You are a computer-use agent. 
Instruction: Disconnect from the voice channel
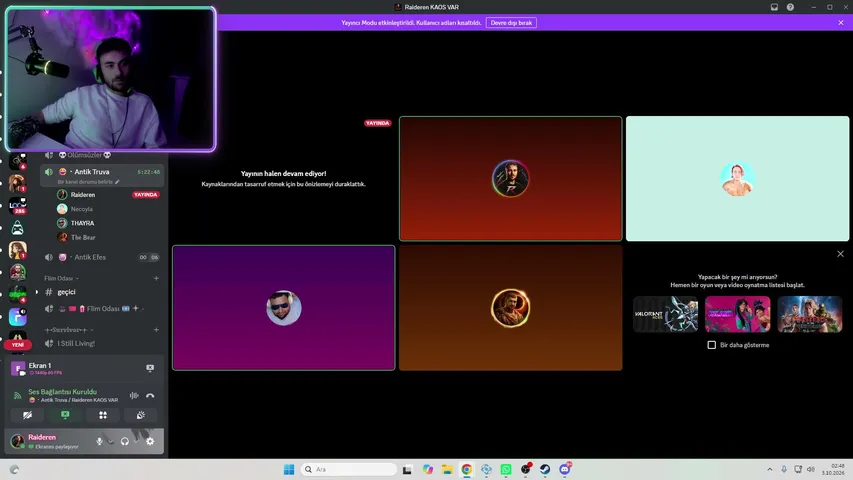(150, 396)
